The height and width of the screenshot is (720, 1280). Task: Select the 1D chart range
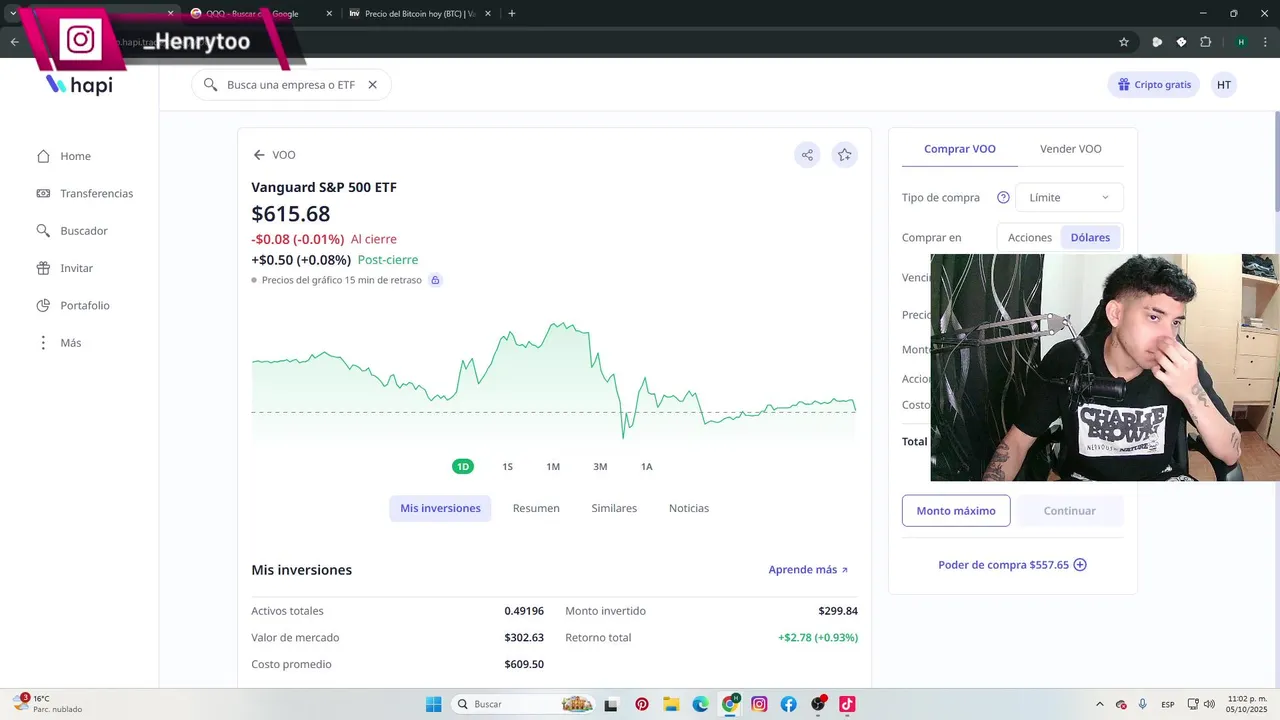pyautogui.click(x=462, y=467)
